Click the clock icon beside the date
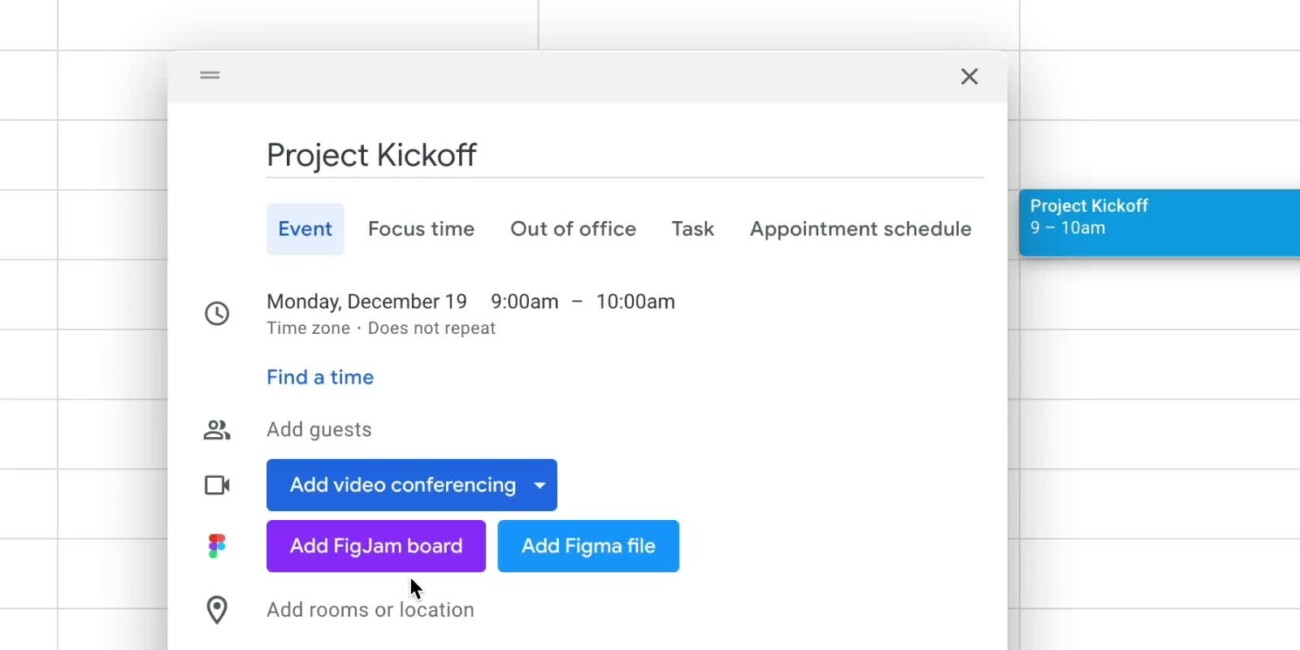The image size is (1300, 650). click(217, 314)
